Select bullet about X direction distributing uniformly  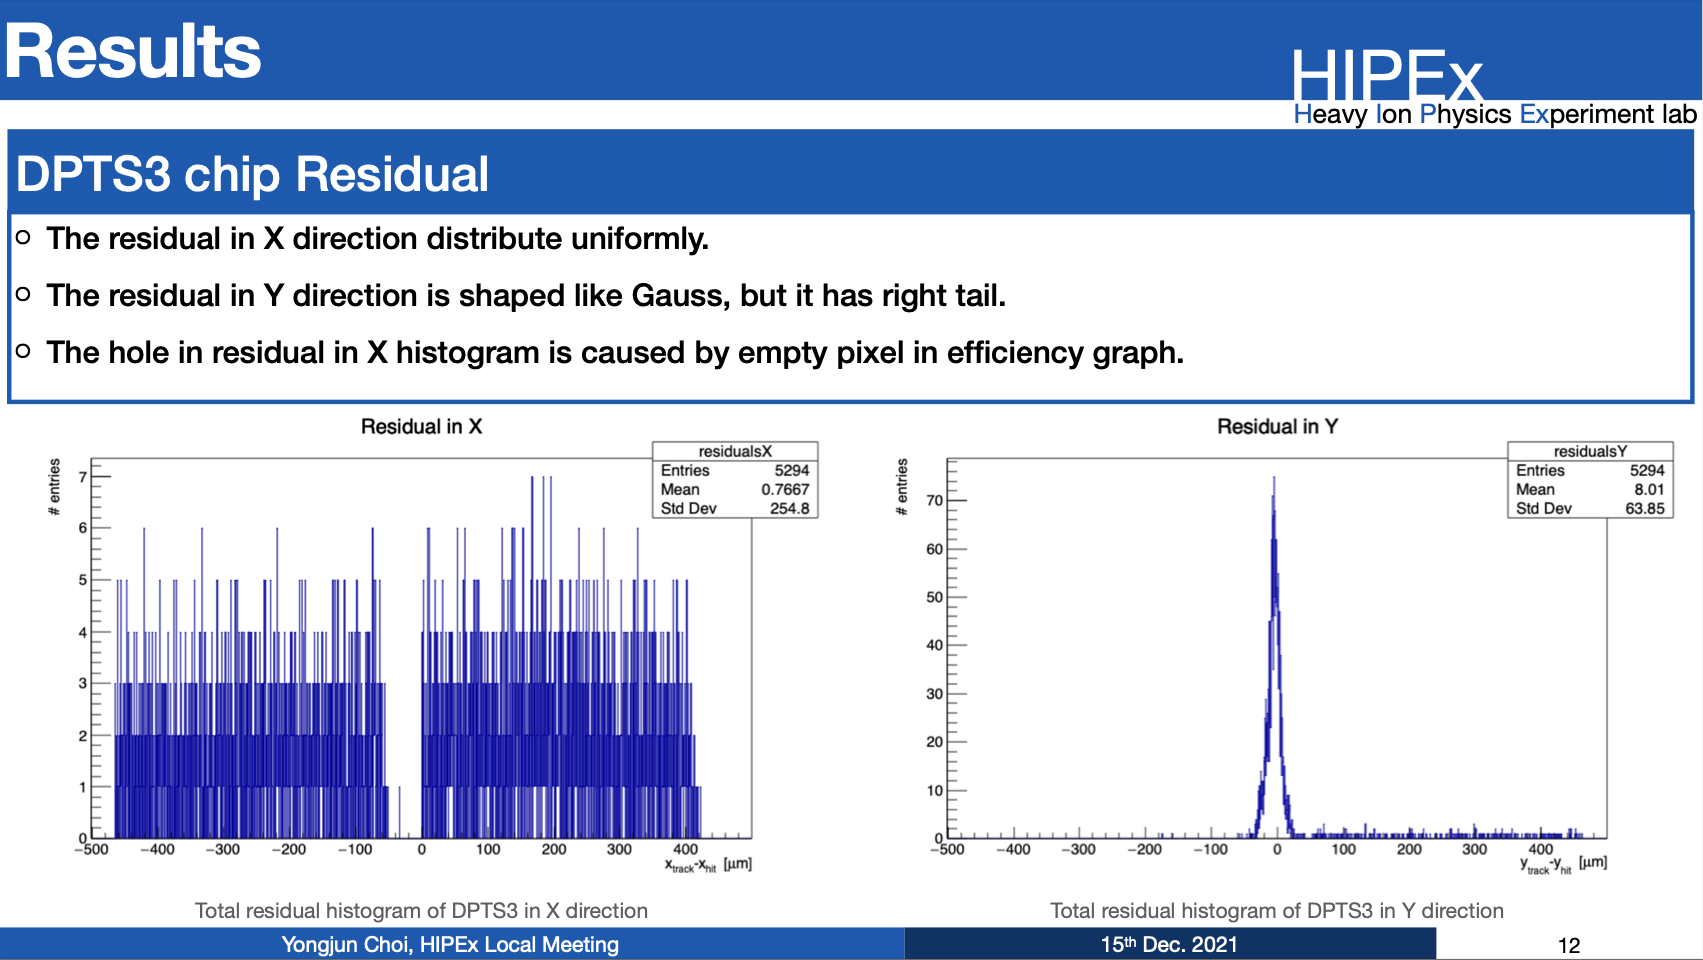coord(377,239)
